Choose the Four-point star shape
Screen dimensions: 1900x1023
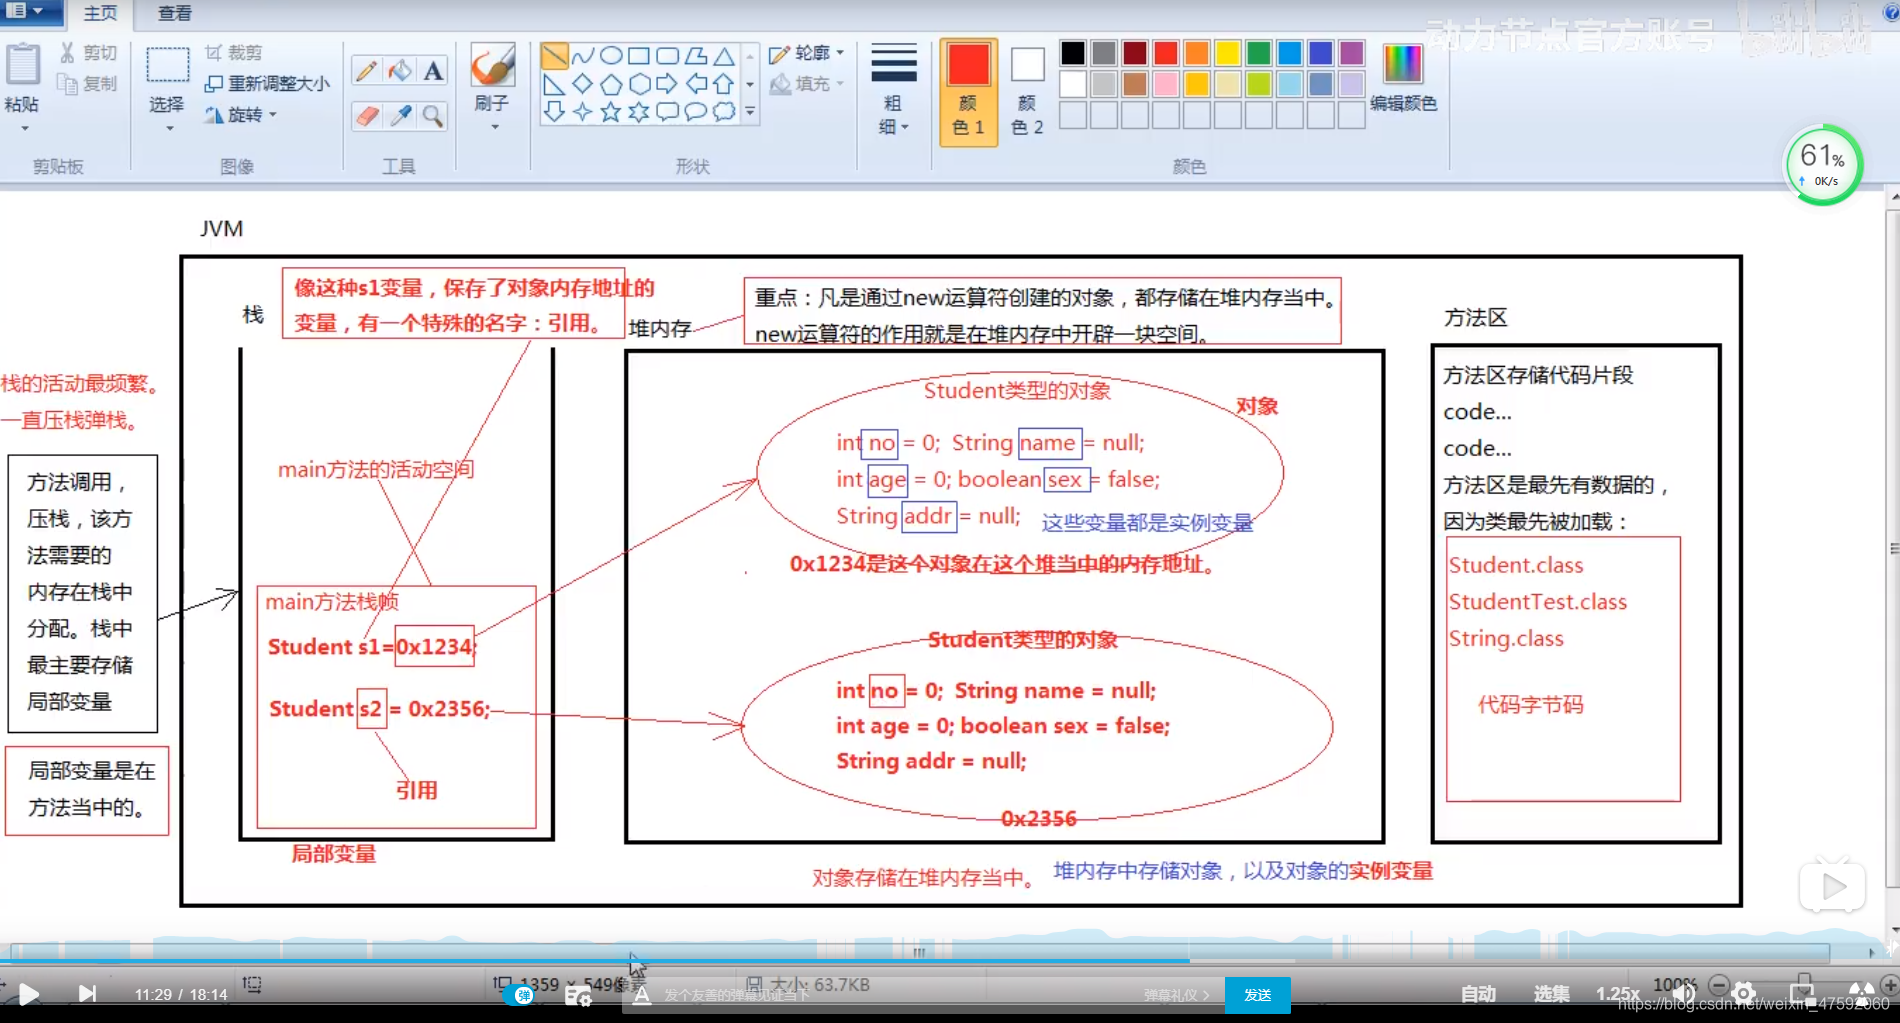[x=582, y=112]
